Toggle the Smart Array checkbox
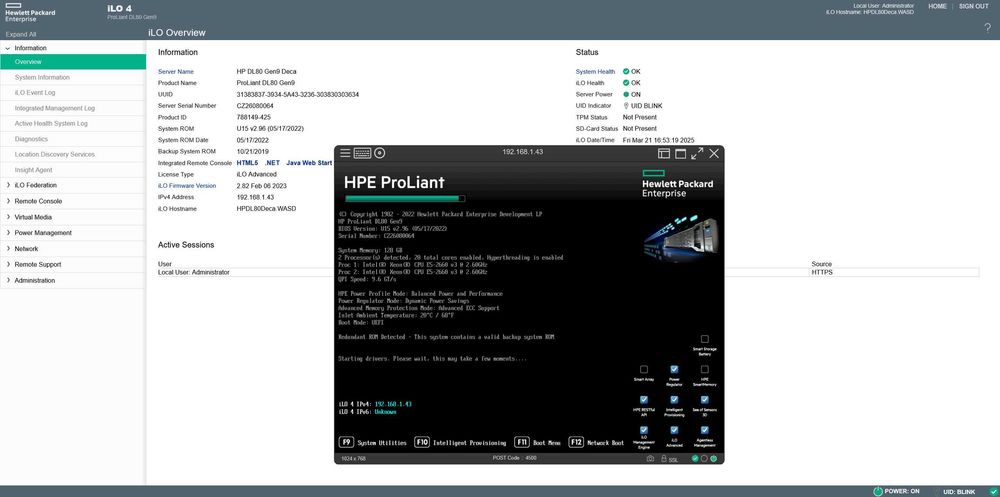 643,369
